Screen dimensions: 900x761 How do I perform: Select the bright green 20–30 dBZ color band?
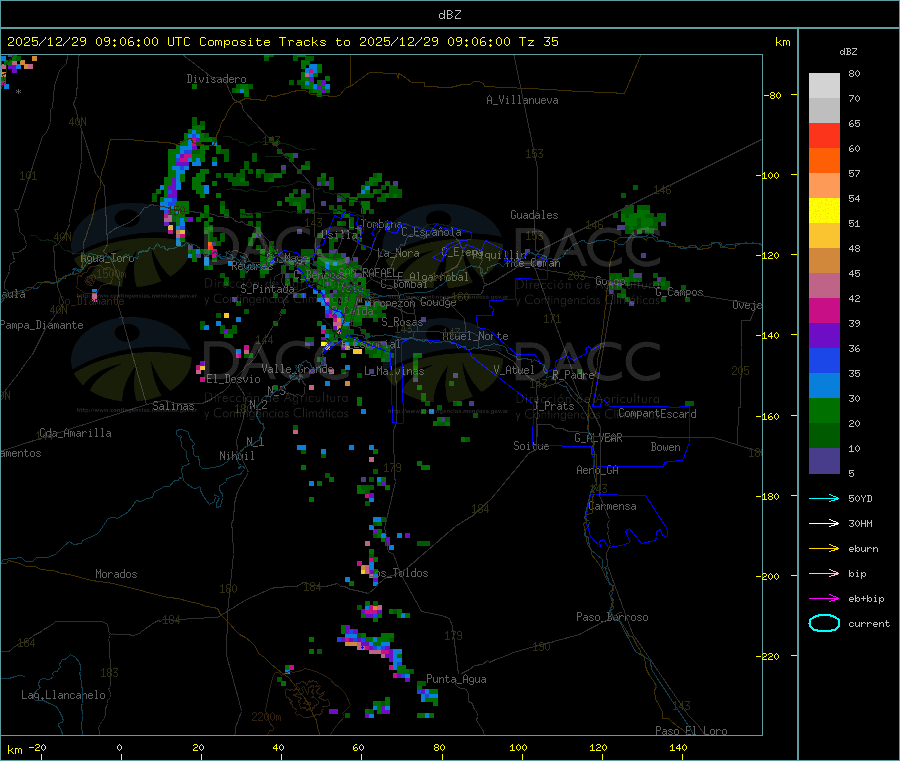click(824, 410)
